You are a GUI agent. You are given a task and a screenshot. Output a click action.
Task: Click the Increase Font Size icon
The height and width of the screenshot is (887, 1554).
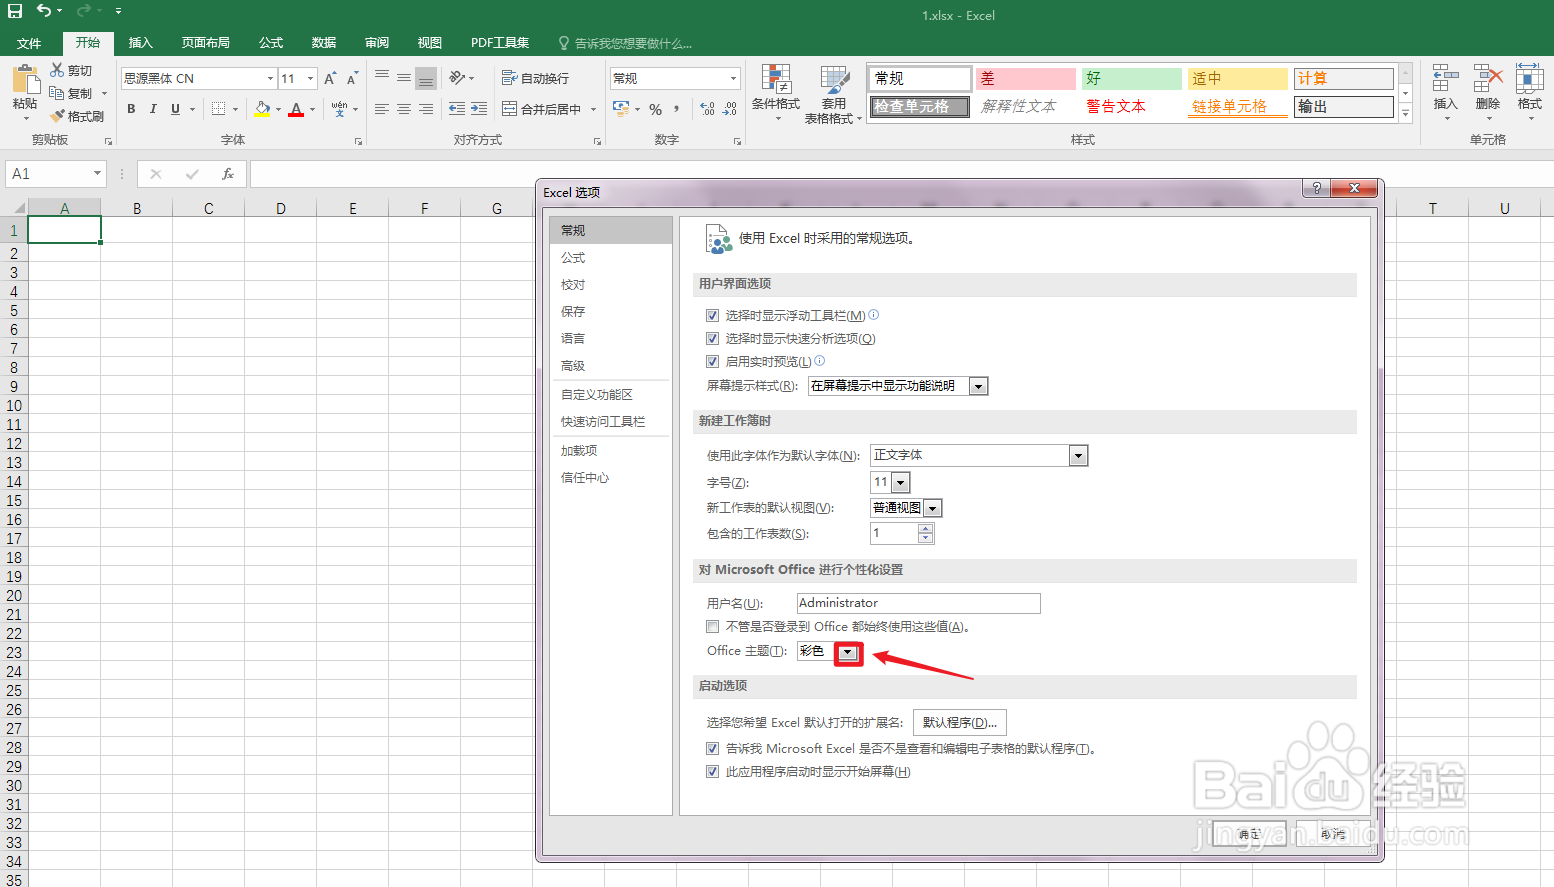point(330,78)
